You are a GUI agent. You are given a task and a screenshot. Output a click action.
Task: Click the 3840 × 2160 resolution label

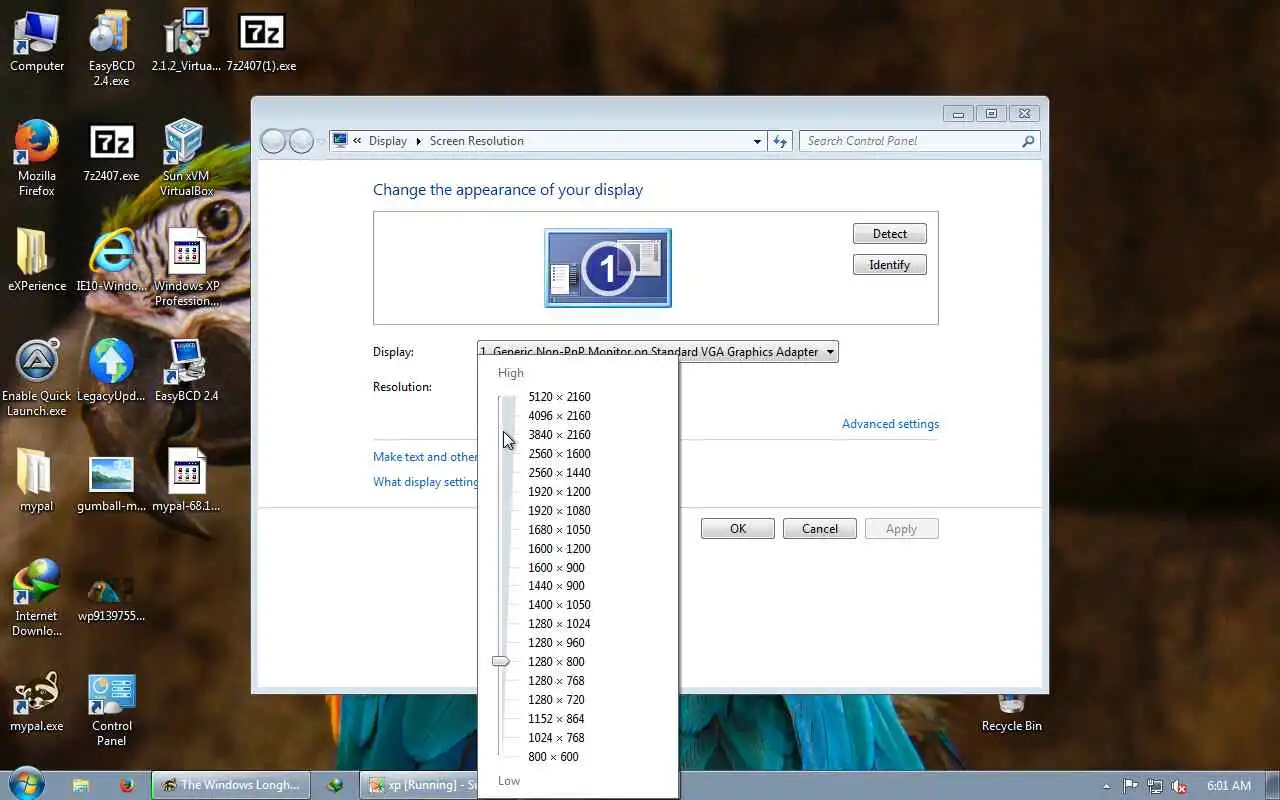(x=559, y=435)
